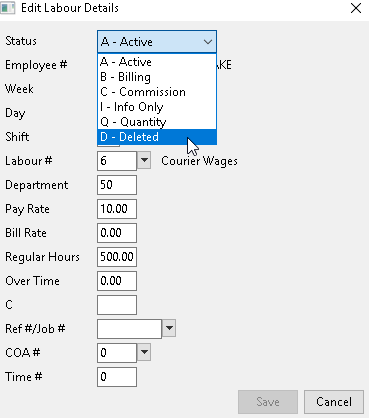Click the Save button
369x418 pixels.
(x=268, y=402)
